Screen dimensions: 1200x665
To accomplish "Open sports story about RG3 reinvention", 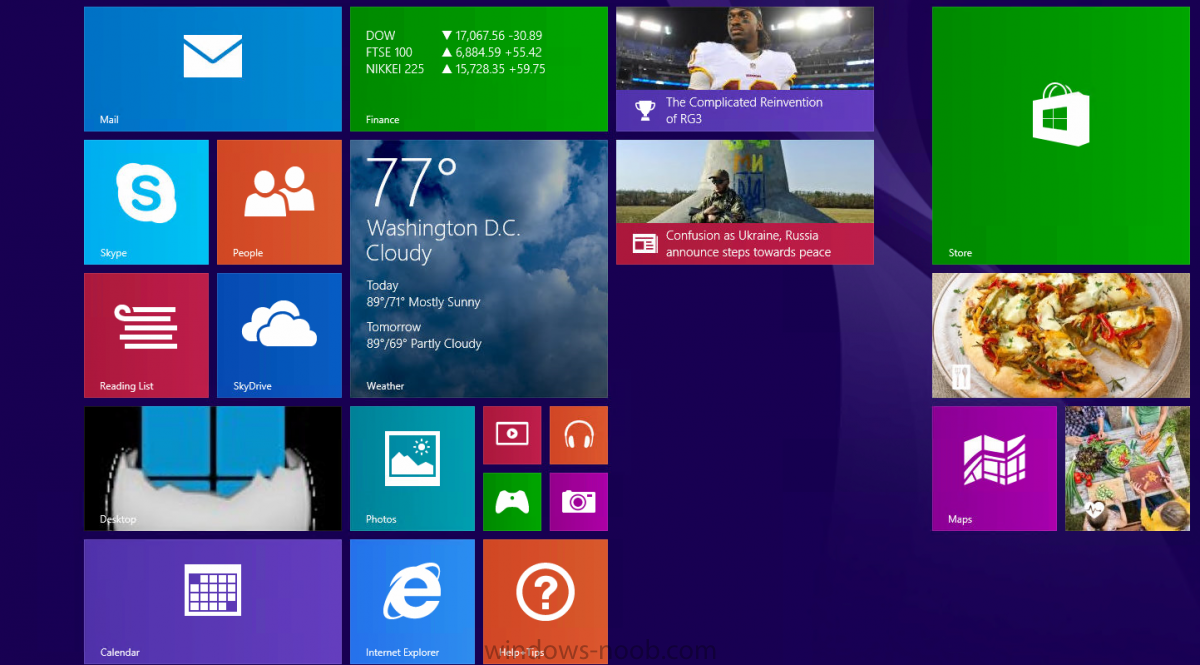I will 745,69.
